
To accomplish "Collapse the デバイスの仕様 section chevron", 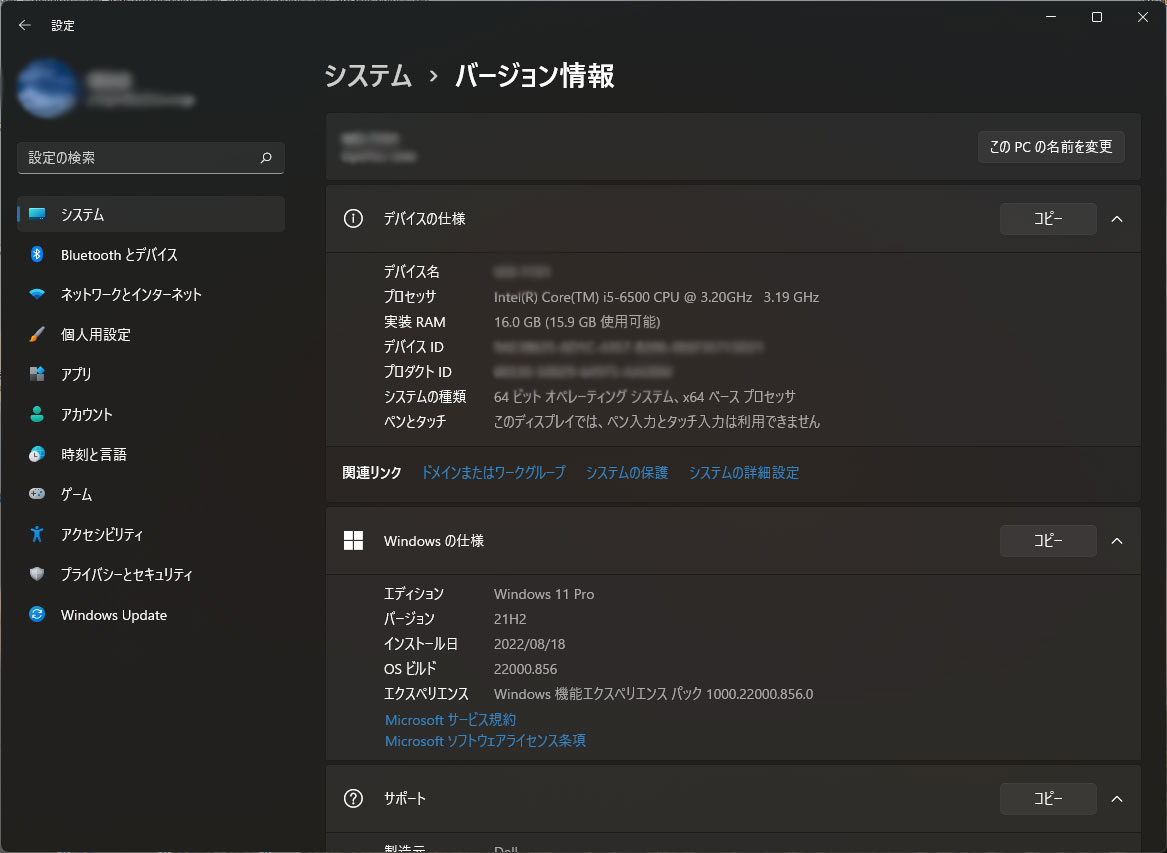I will [x=1116, y=219].
